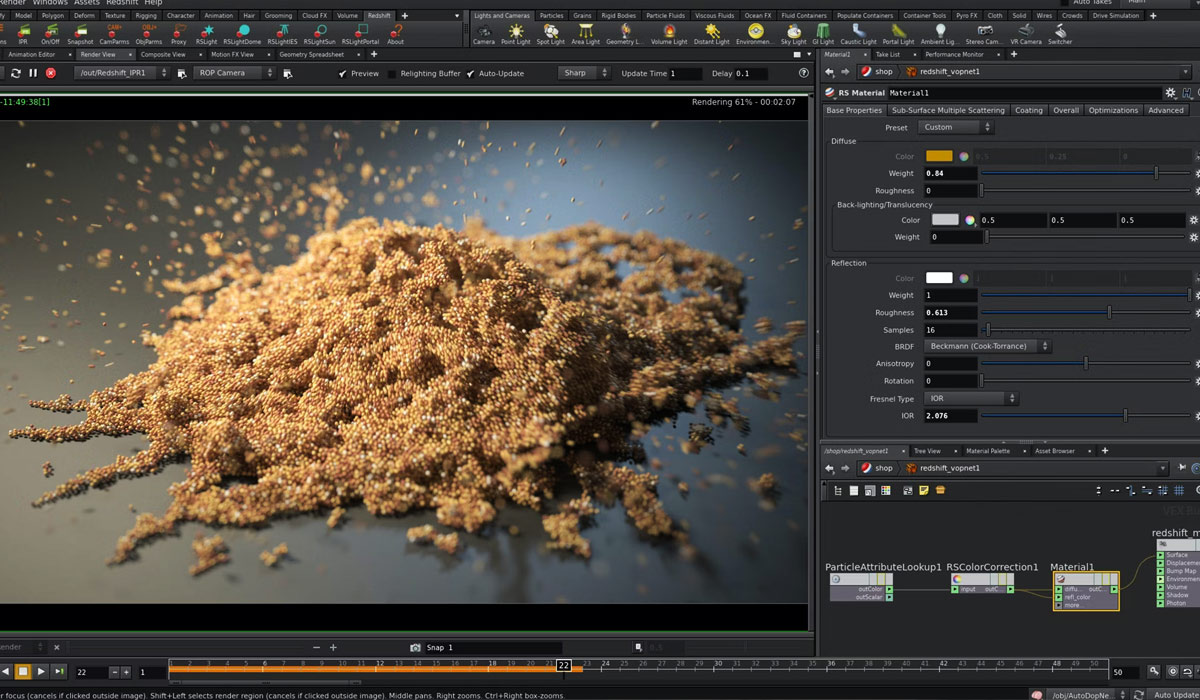
Task: Enable the Relighting Buffer checkbox
Action: coord(391,73)
